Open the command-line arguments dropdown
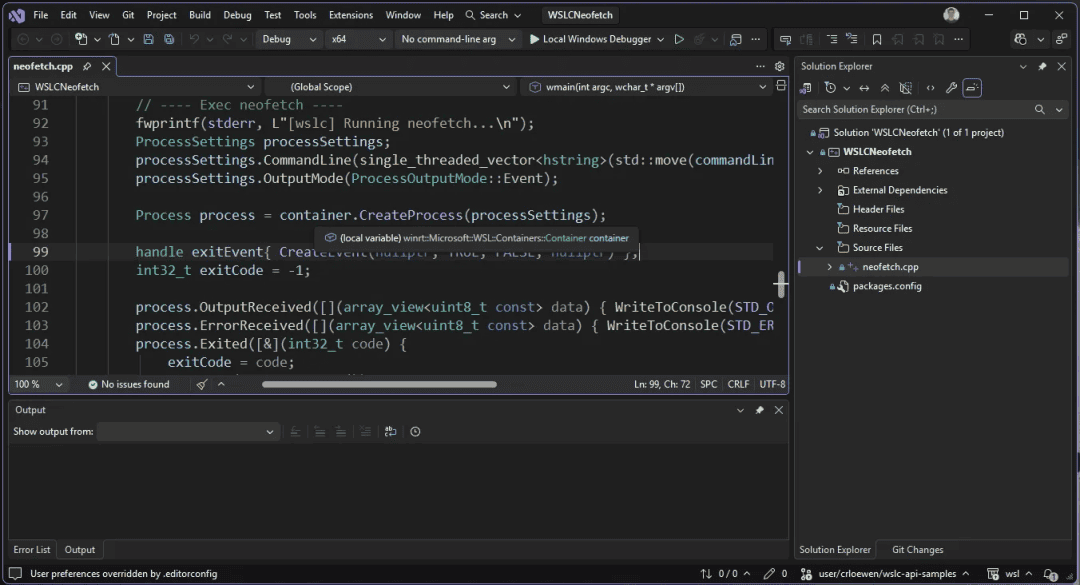 [457, 39]
